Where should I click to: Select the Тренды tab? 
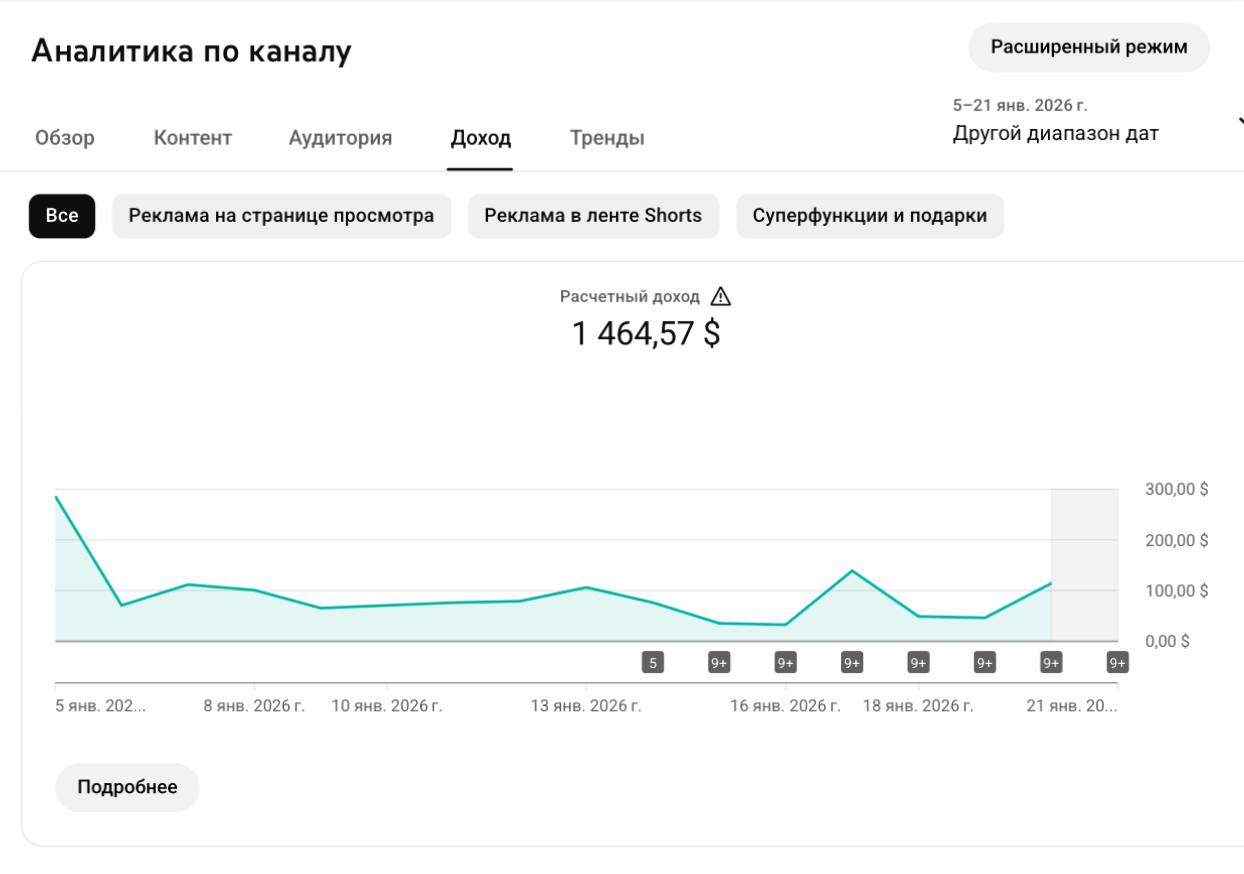(x=607, y=138)
